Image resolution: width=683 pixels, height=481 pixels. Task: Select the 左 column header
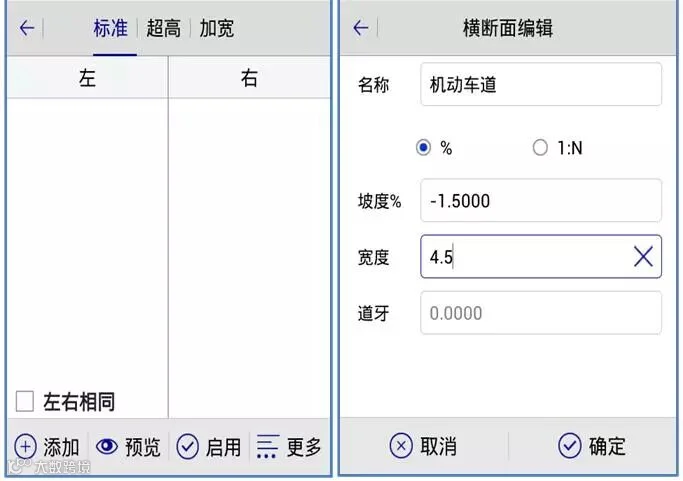[x=87, y=78]
